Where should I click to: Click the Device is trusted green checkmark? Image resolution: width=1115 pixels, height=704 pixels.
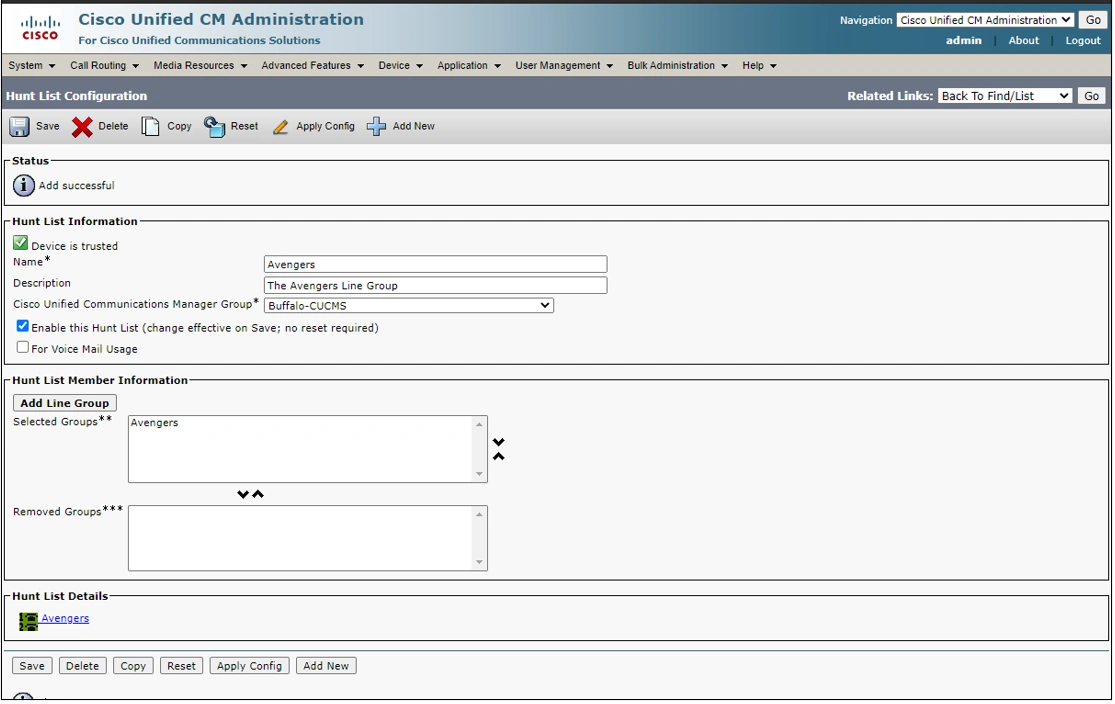(21, 243)
